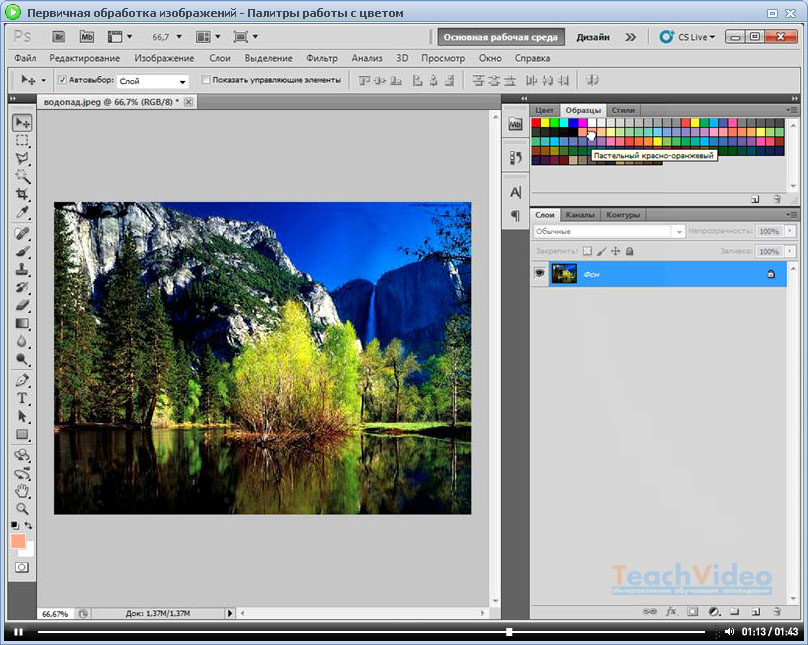This screenshot has width=808, height=645.
Task: Switch to Дизайн workspace
Action: click(593, 37)
